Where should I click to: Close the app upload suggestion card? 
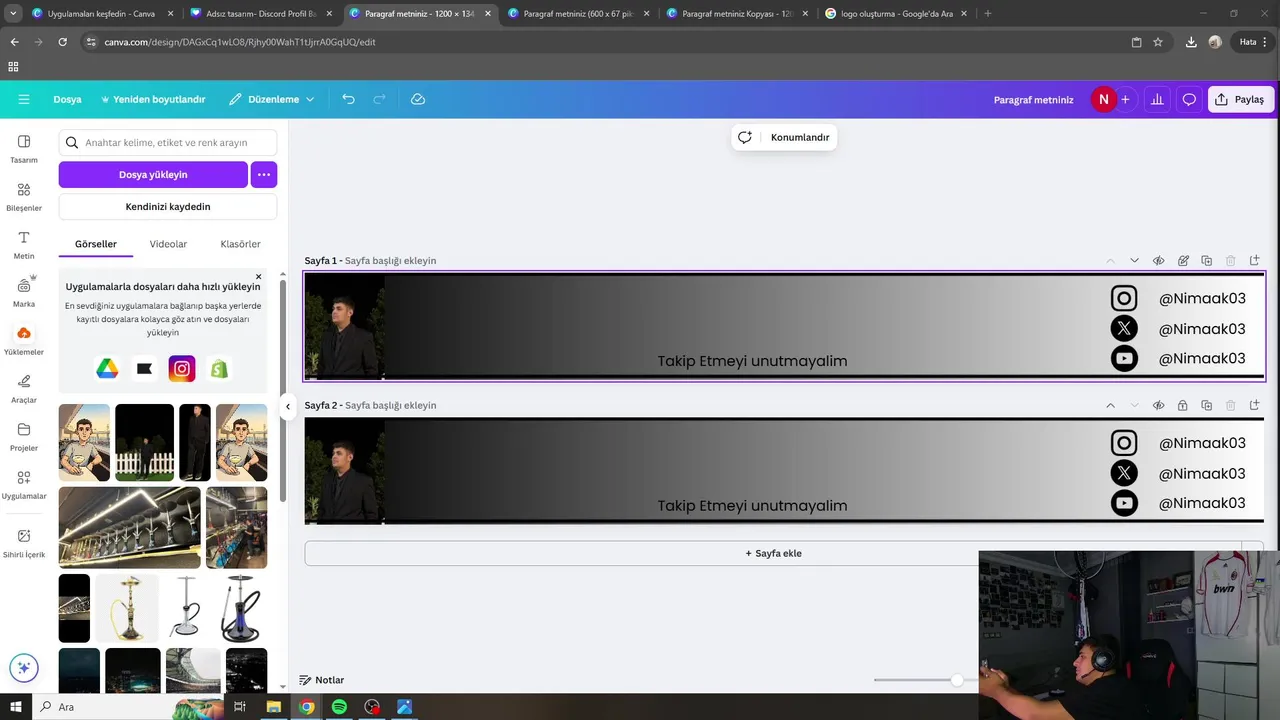click(258, 277)
